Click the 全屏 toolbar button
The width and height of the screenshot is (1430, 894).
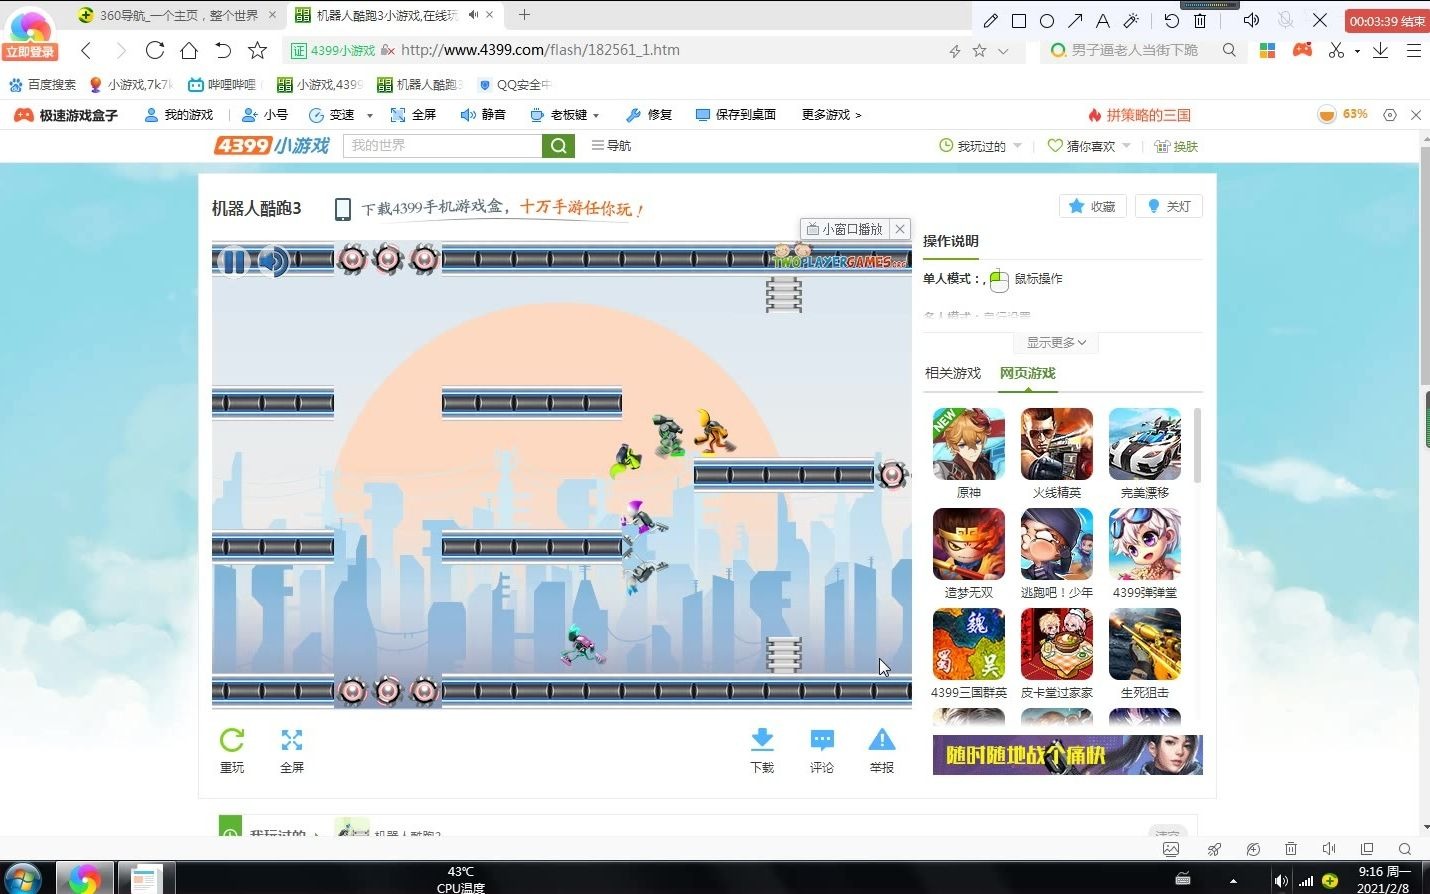coord(413,115)
